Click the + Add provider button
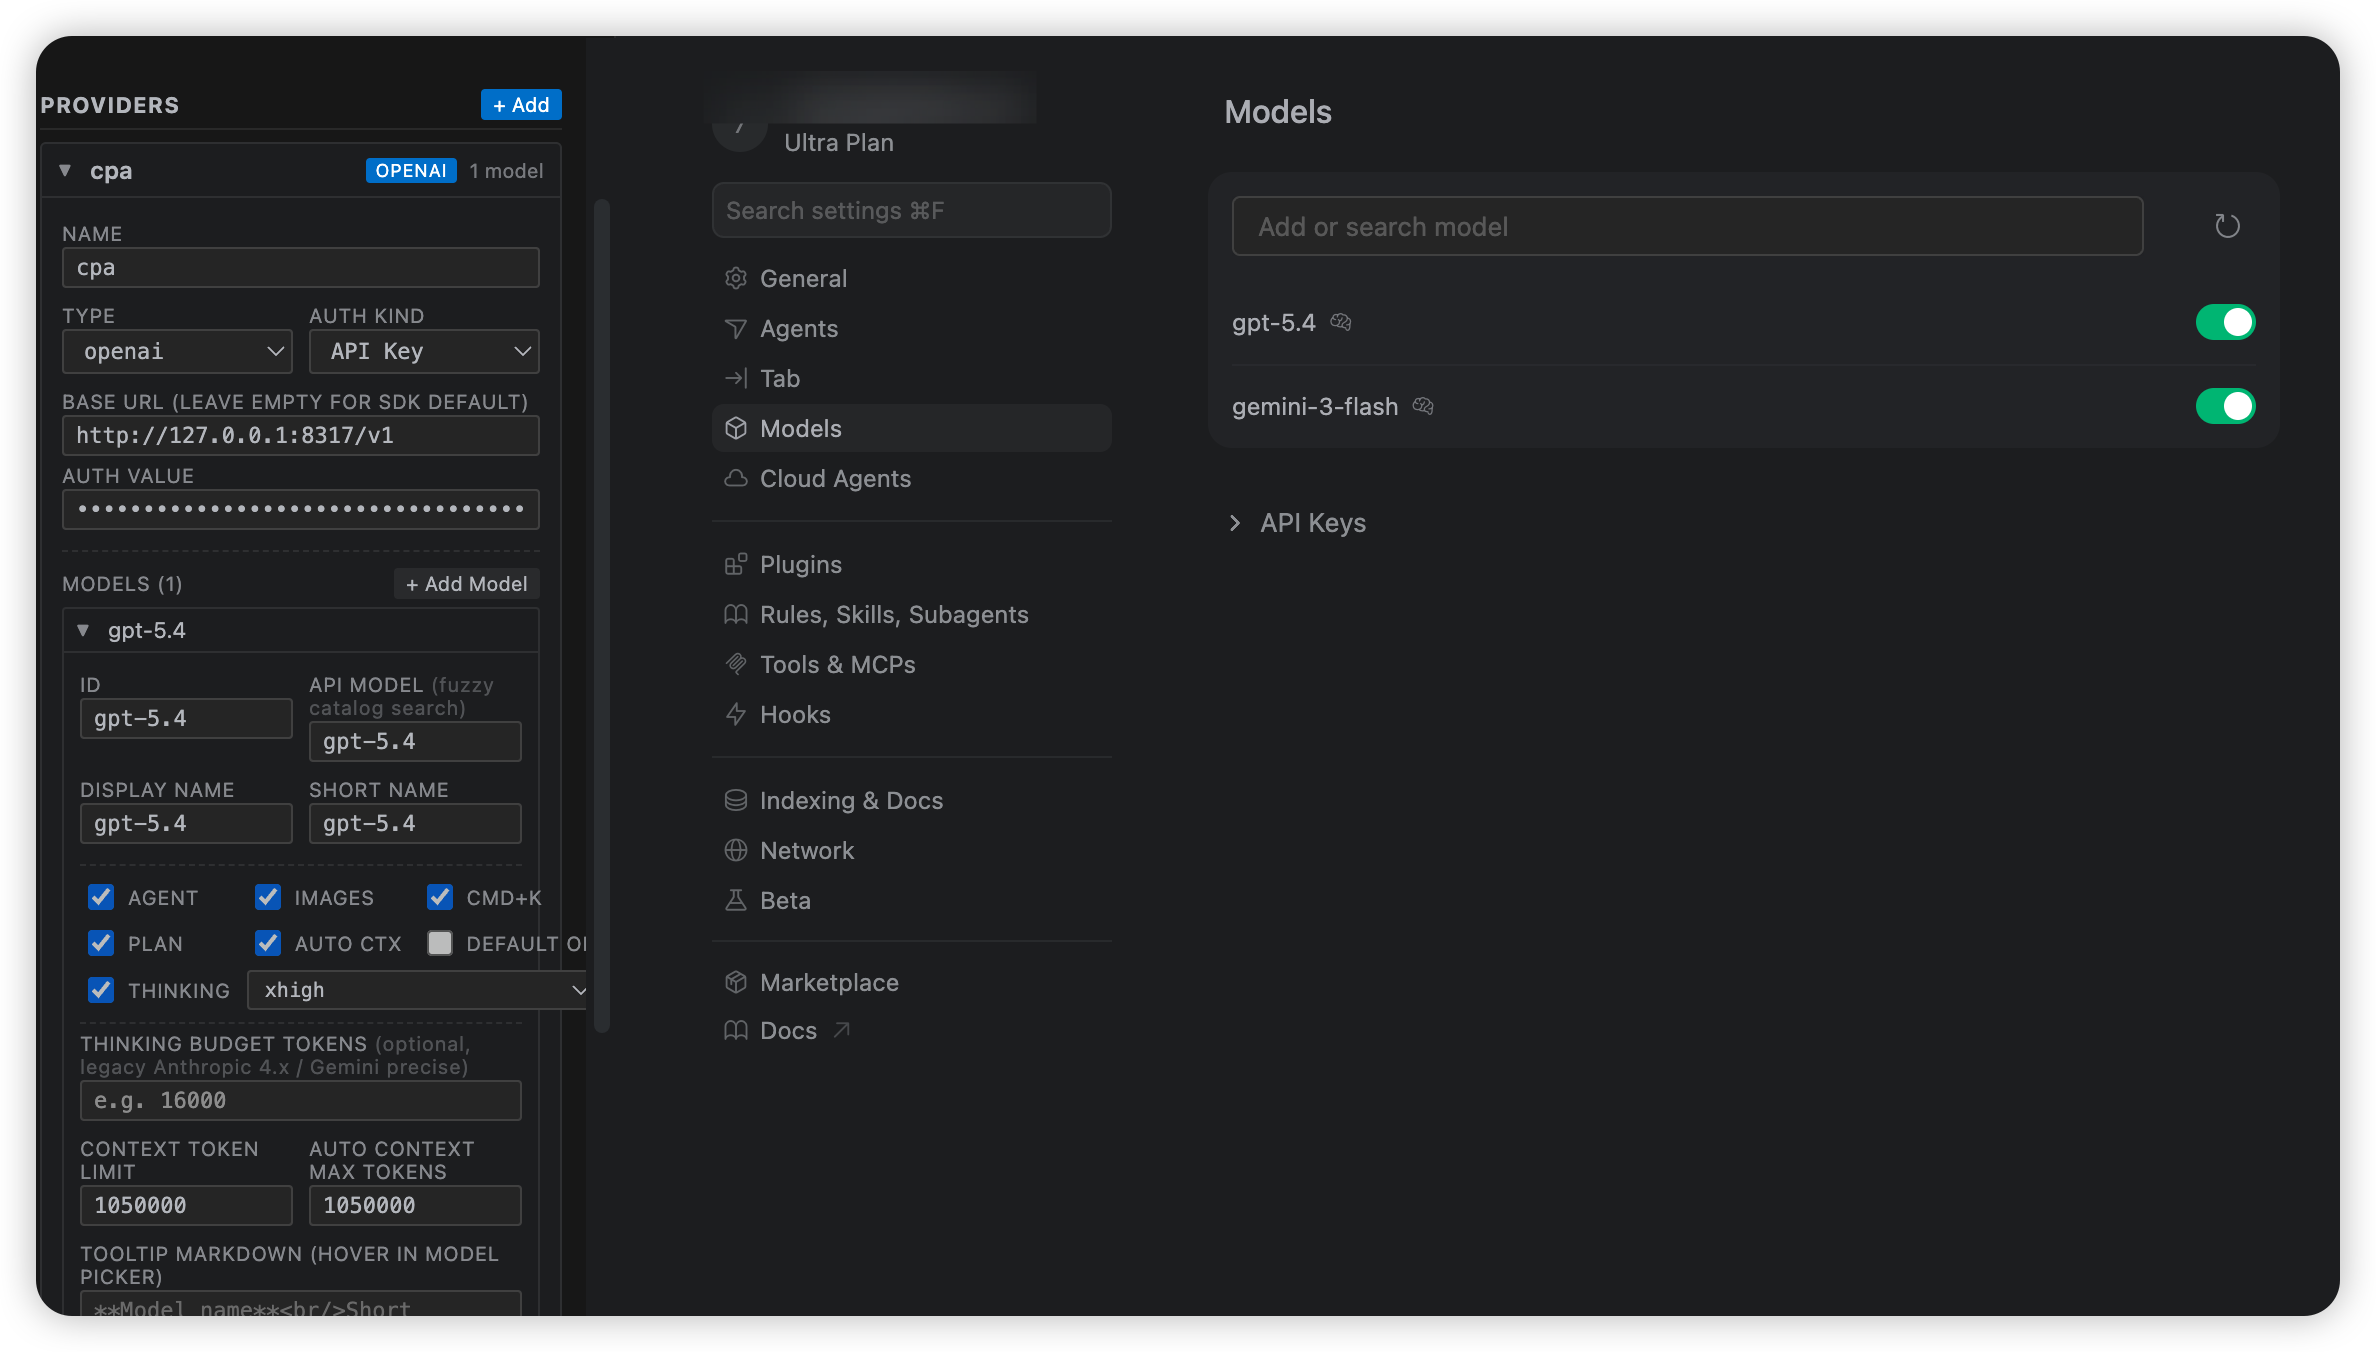 [x=521, y=105]
